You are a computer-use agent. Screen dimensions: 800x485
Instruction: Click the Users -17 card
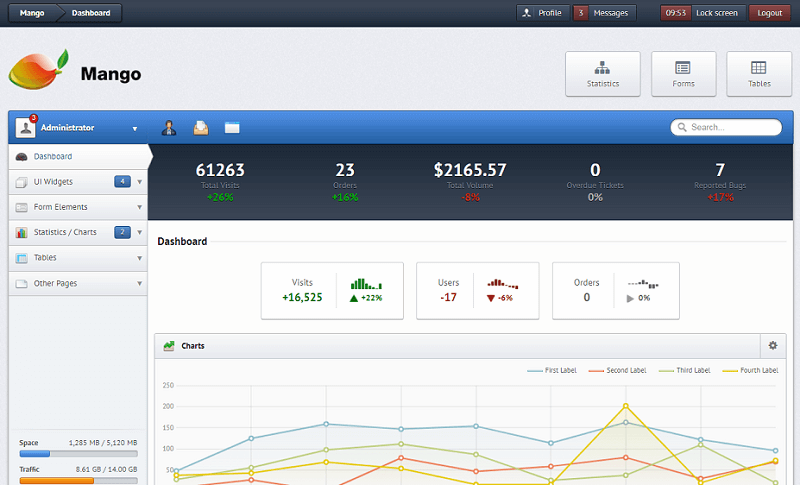click(x=478, y=291)
